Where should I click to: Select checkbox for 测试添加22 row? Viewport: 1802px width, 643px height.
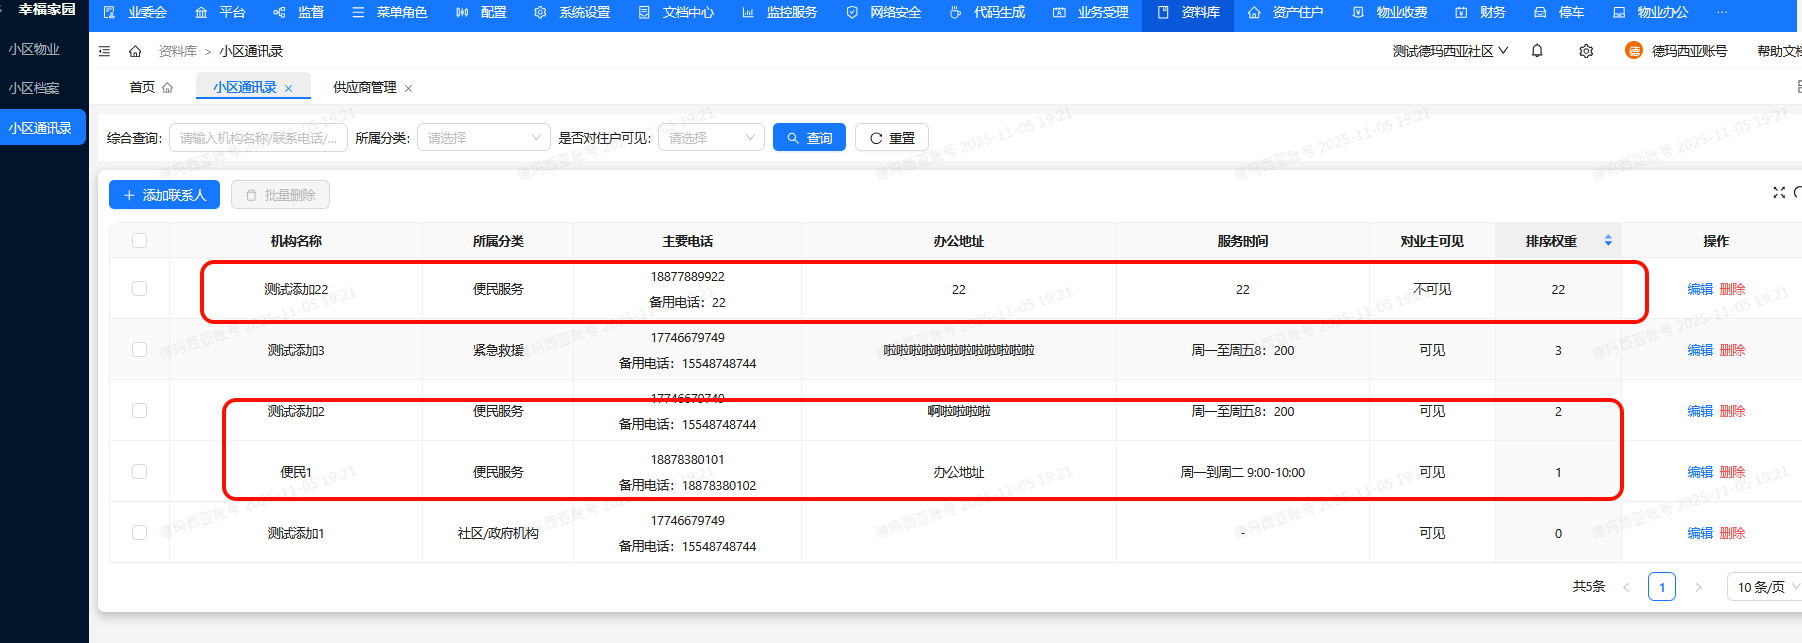tap(139, 289)
